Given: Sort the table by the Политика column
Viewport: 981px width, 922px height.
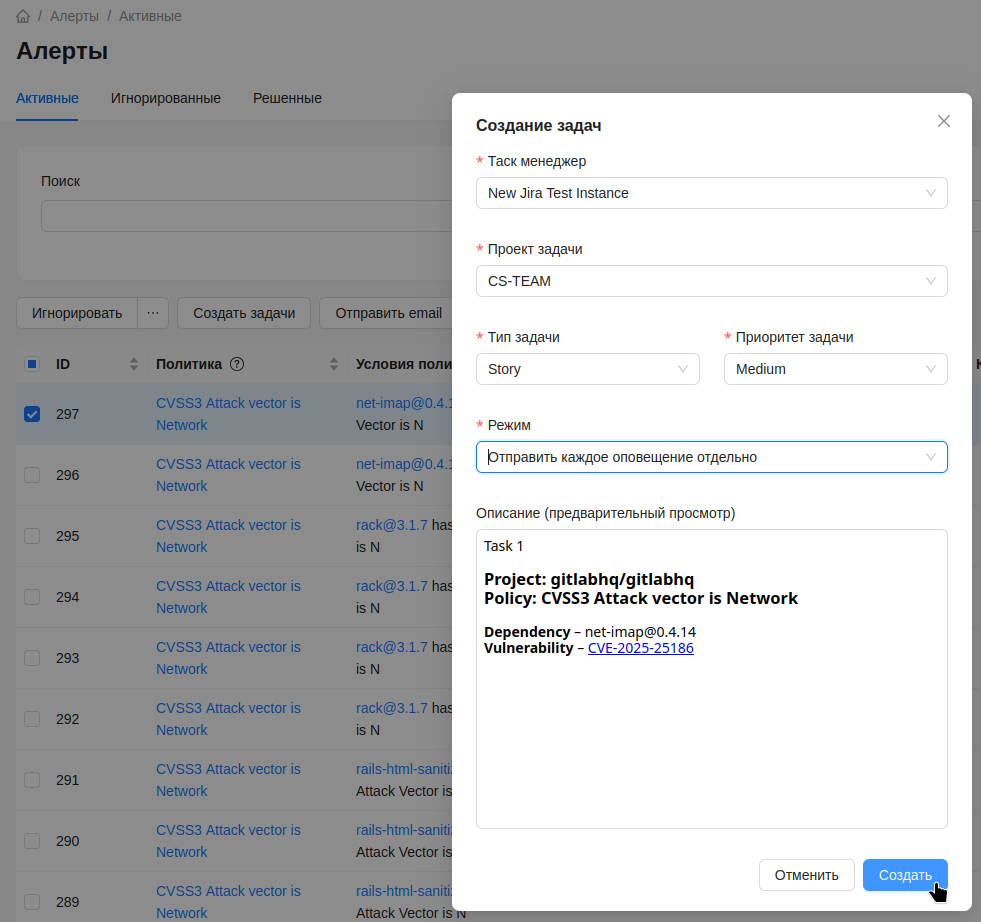Looking at the screenshot, I should click(x=333, y=364).
